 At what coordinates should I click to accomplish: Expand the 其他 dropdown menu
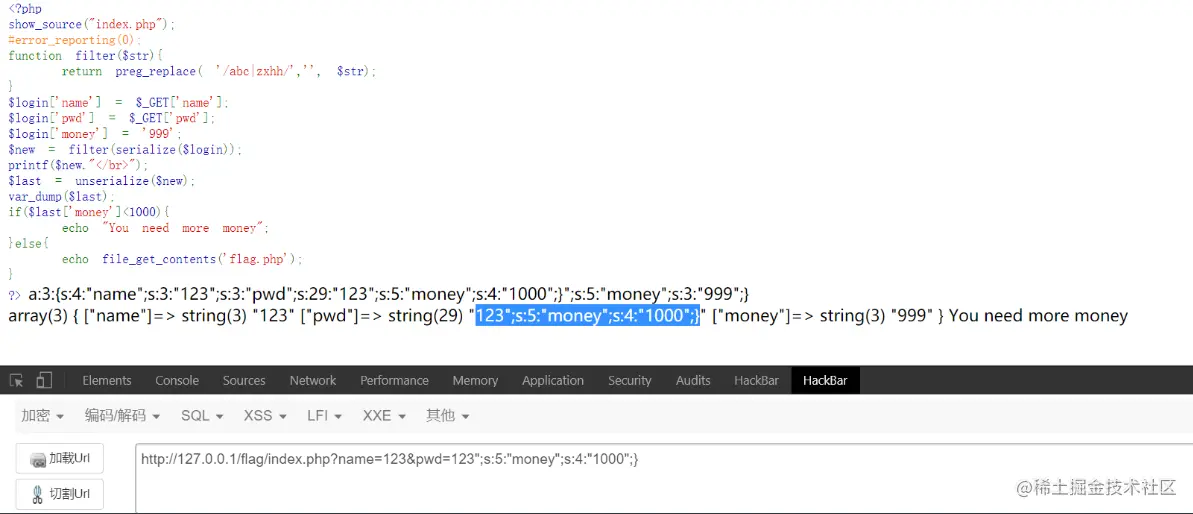[x=447, y=416]
